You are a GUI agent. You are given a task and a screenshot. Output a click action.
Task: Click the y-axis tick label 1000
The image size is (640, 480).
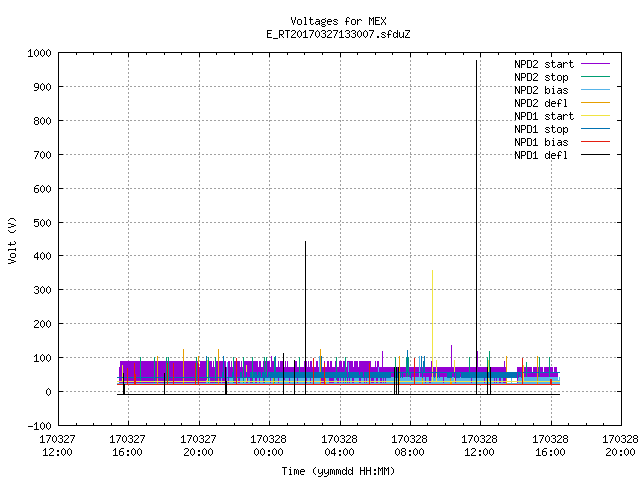click(39, 53)
